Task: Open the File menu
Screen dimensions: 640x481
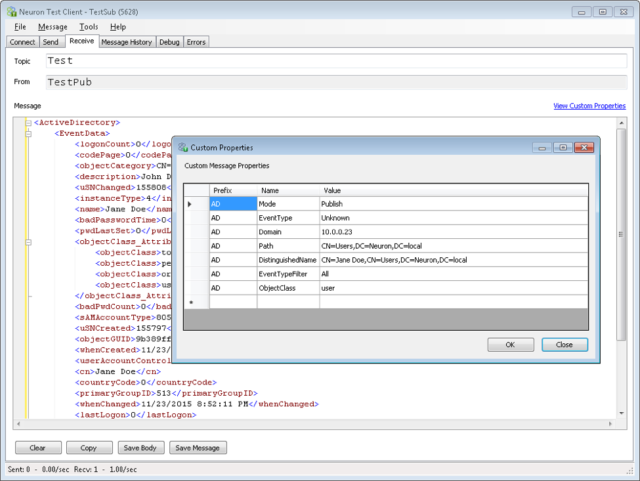Action: point(20,27)
